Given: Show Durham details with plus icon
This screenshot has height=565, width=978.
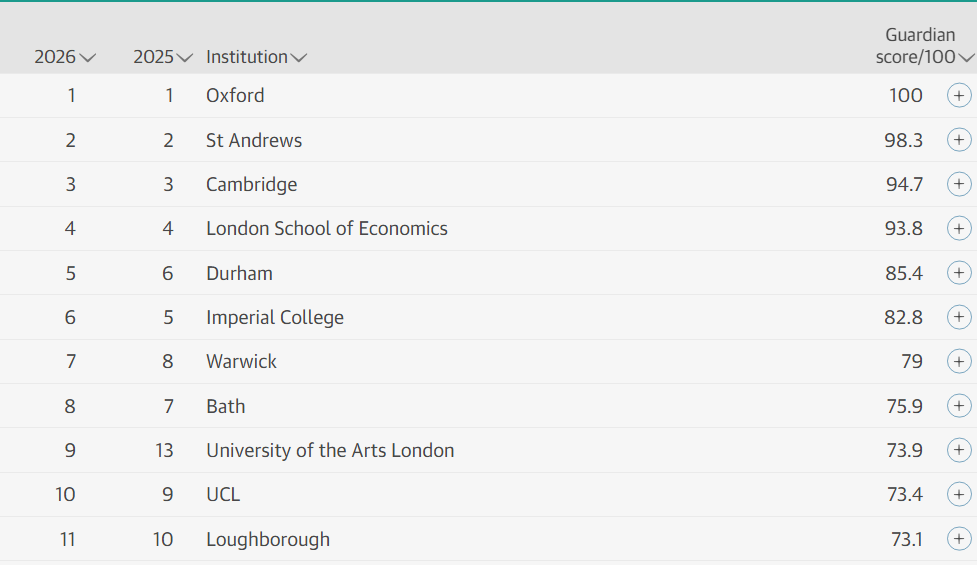Looking at the screenshot, I should (x=959, y=273).
